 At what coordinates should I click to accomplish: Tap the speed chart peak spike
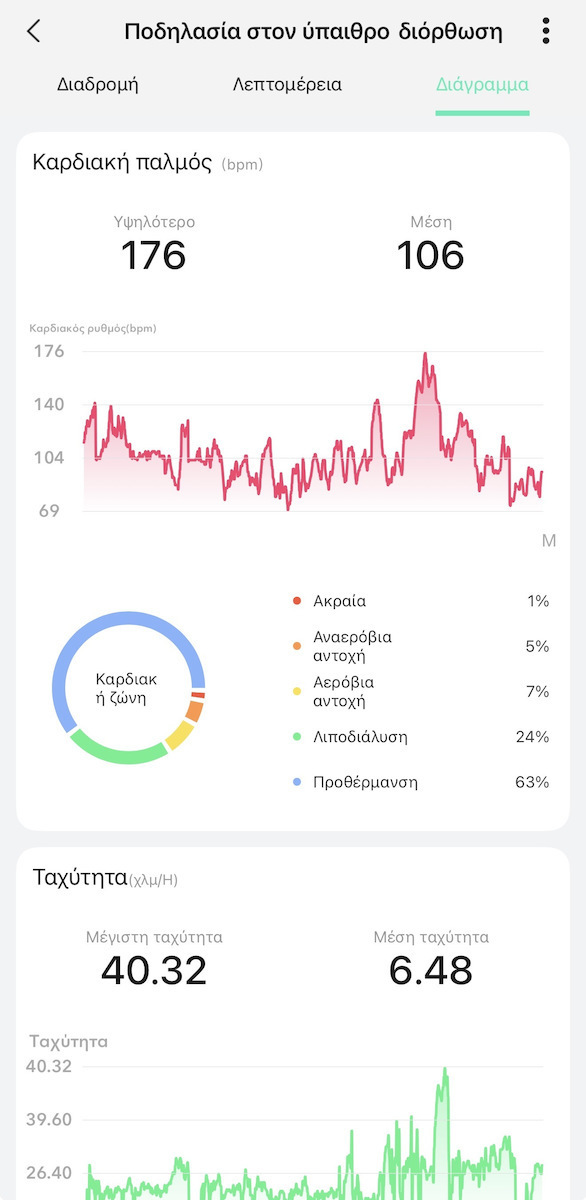(x=444, y=1072)
